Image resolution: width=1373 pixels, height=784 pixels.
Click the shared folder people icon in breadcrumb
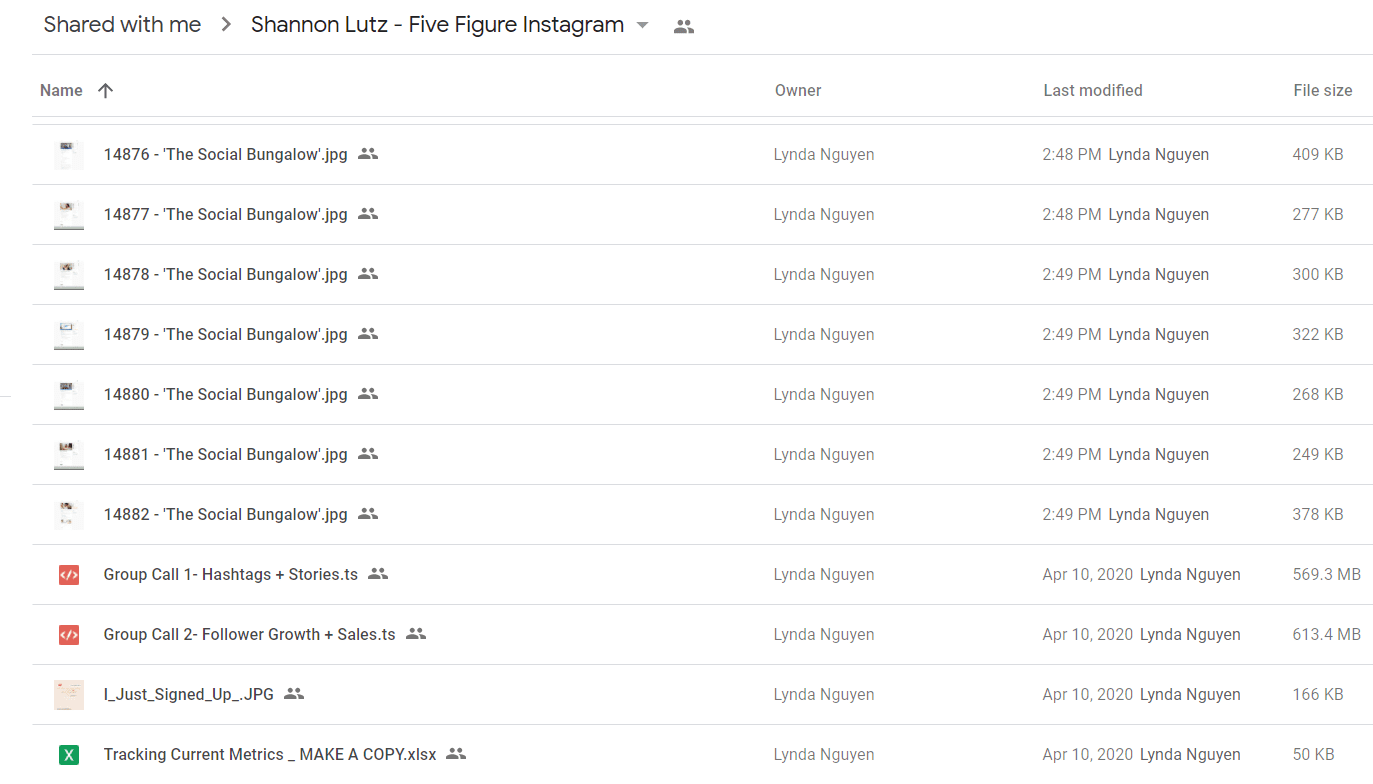(684, 27)
